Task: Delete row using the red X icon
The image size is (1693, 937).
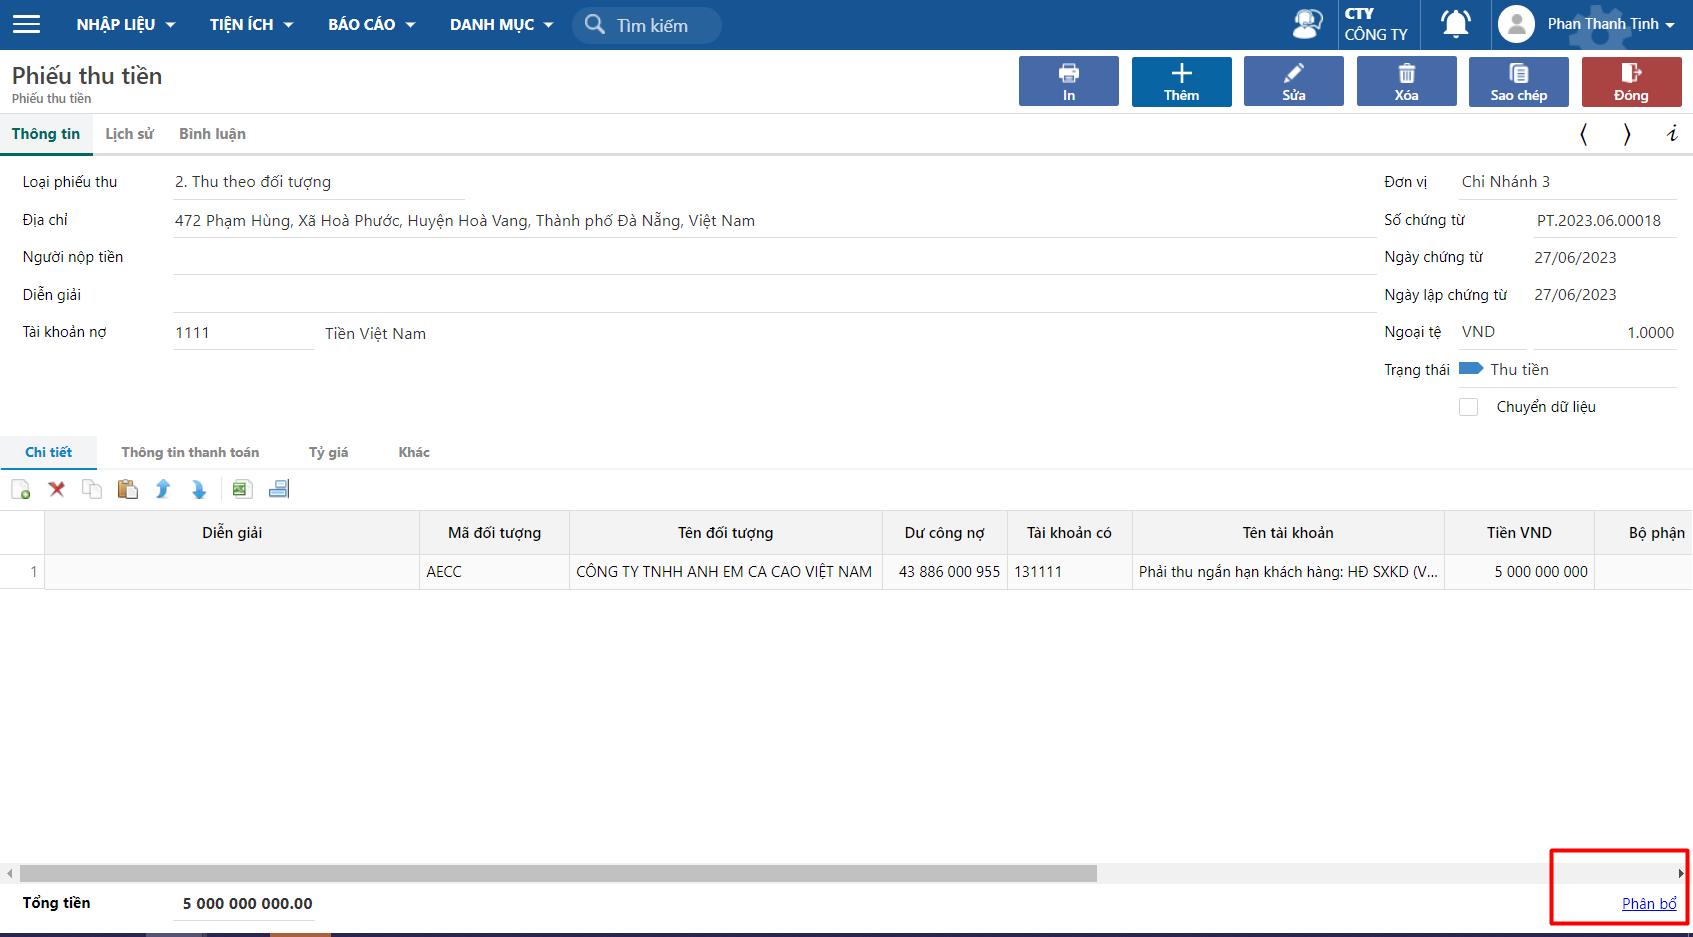Action: click(57, 489)
